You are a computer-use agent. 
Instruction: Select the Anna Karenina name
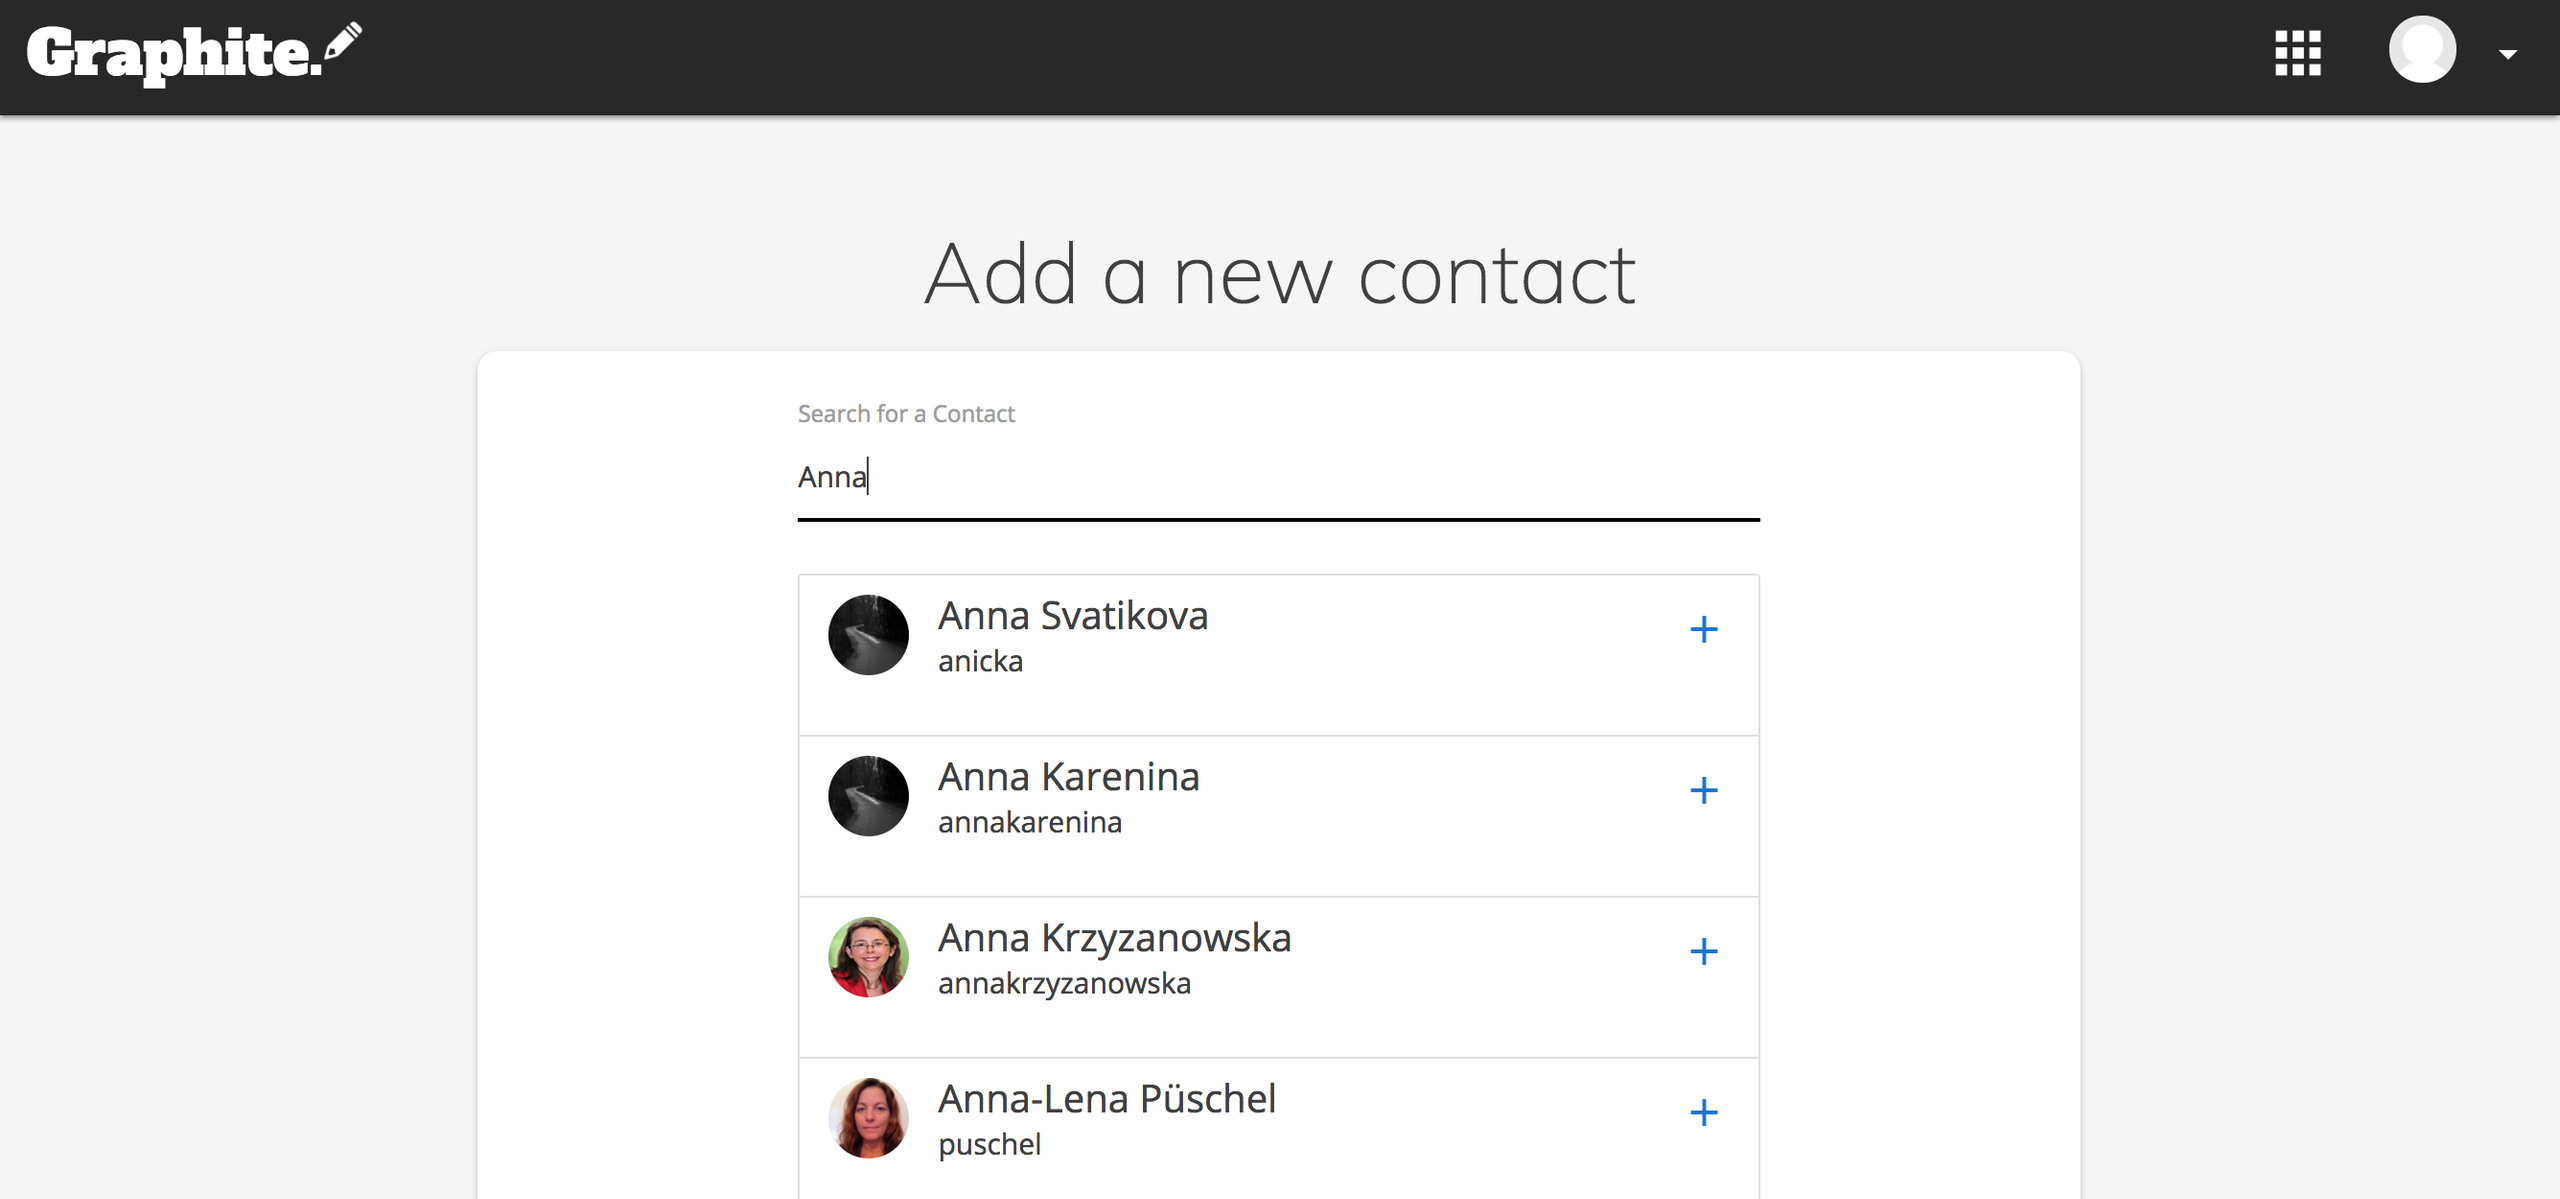click(x=1068, y=777)
